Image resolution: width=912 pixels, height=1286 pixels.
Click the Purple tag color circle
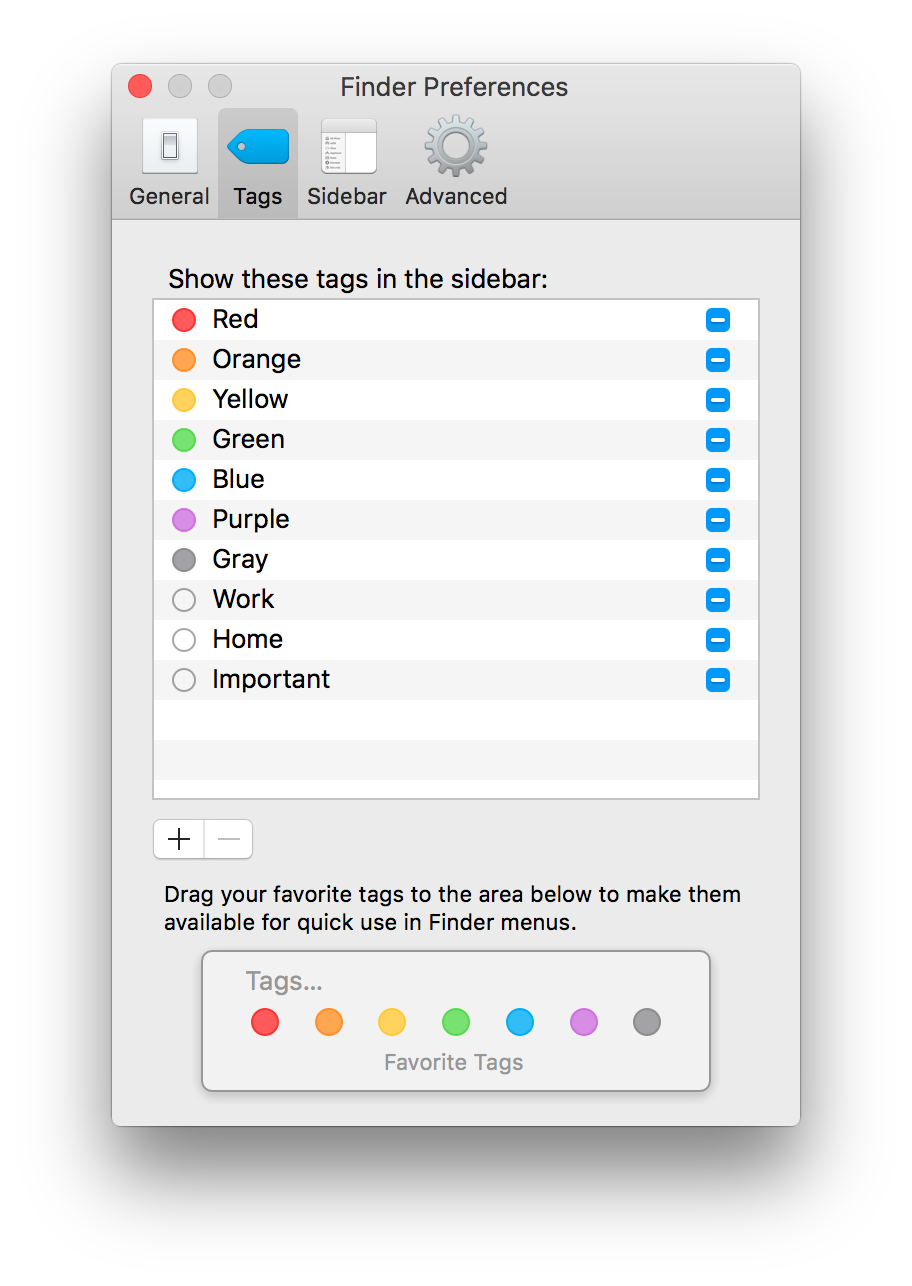(x=184, y=519)
